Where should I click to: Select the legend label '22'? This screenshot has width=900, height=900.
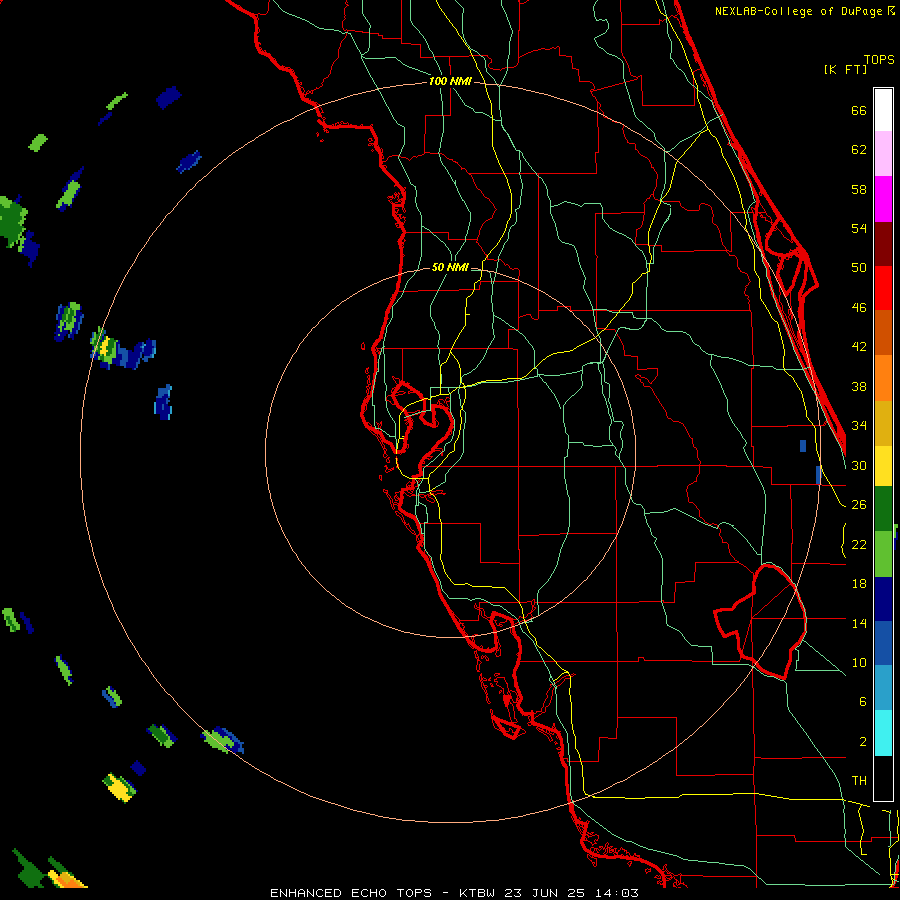859,544
